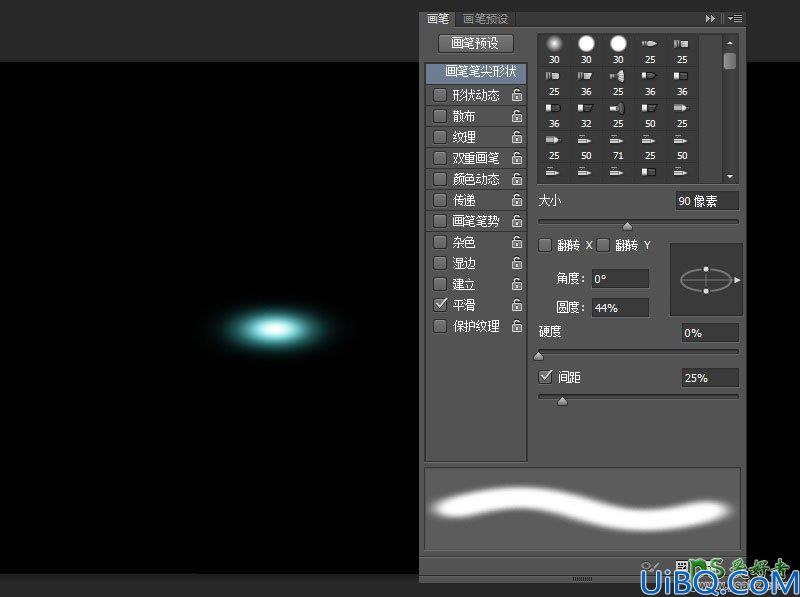Screen dimensions: 800x597
Task: Click the lock icon beside 传递
Action: 517,200
